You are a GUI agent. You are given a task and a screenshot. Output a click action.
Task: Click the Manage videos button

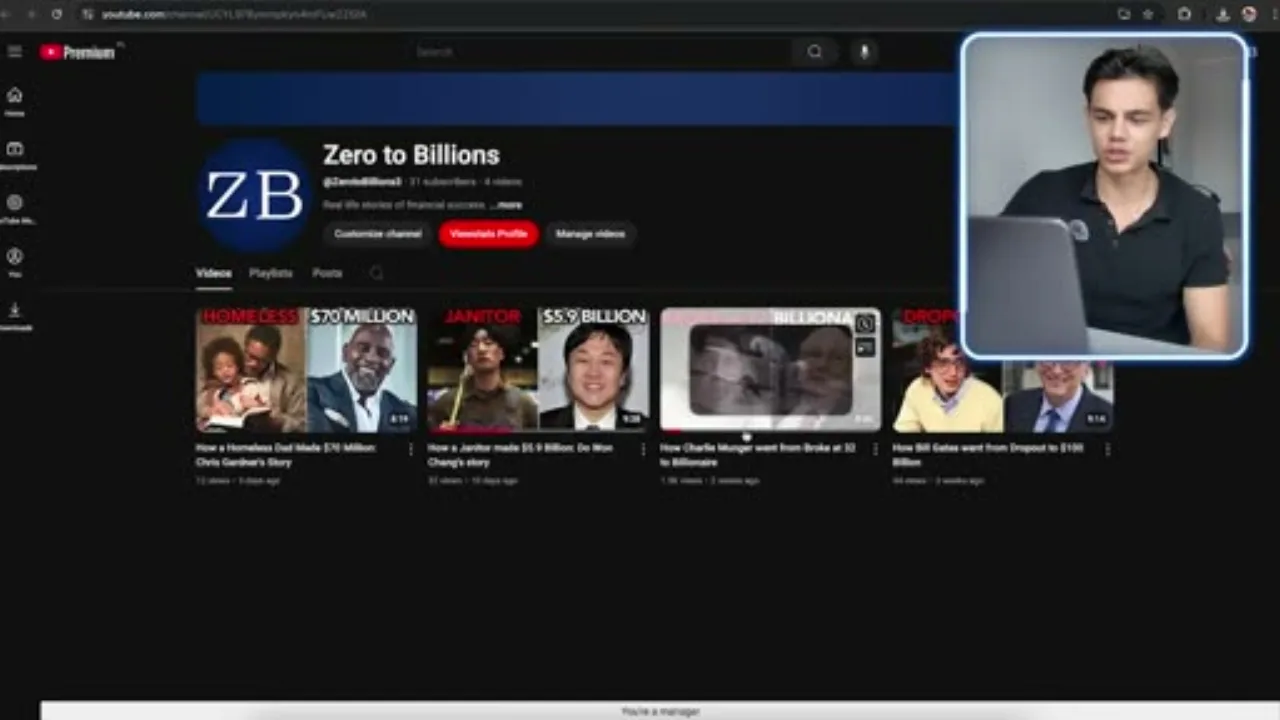coord(590,234)
